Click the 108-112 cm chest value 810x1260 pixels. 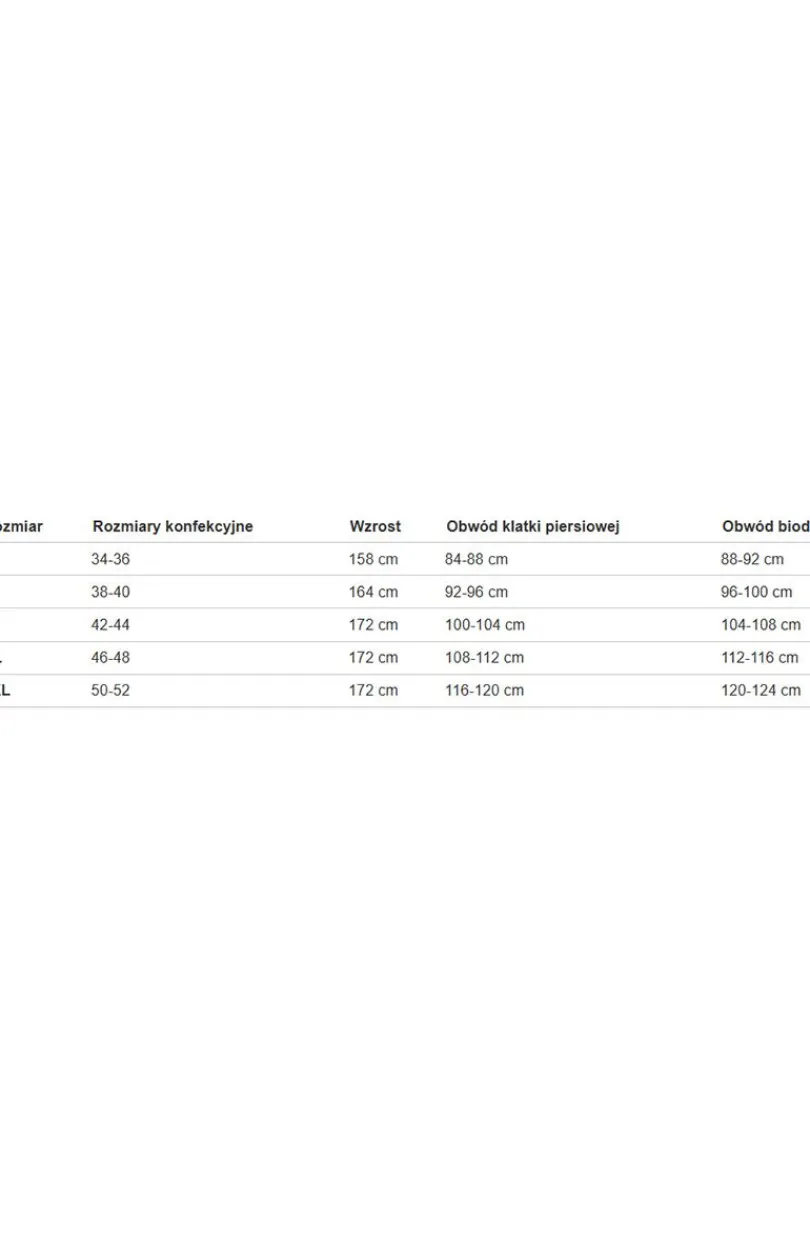click(485, 658)
